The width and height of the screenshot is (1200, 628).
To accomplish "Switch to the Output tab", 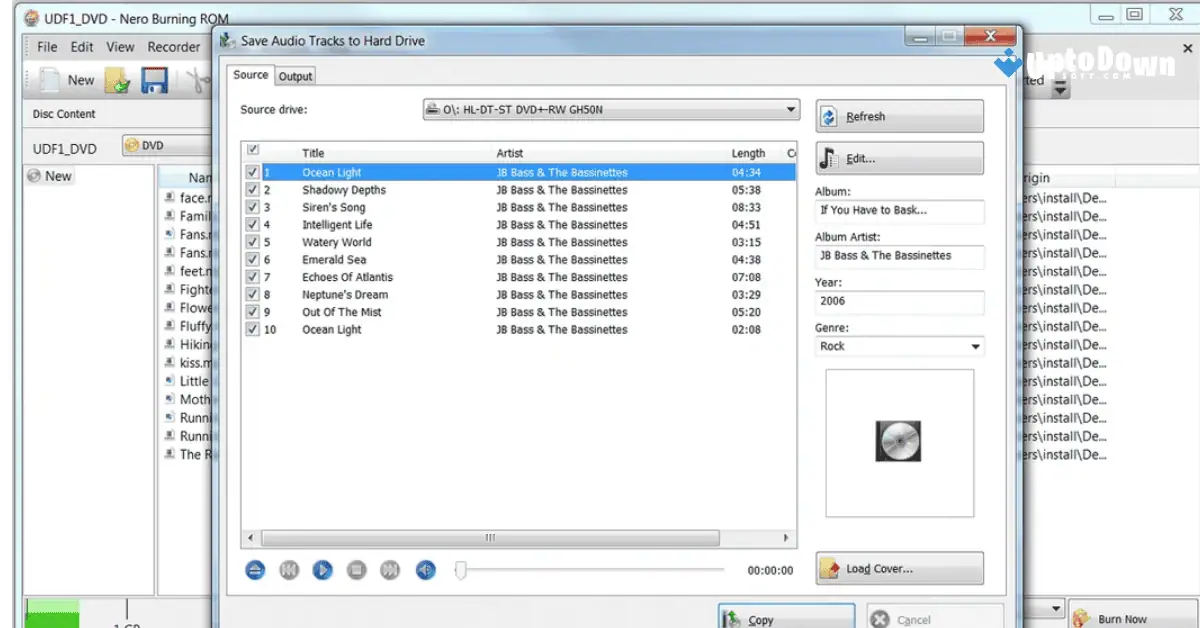I will click(x=295, y=75).
